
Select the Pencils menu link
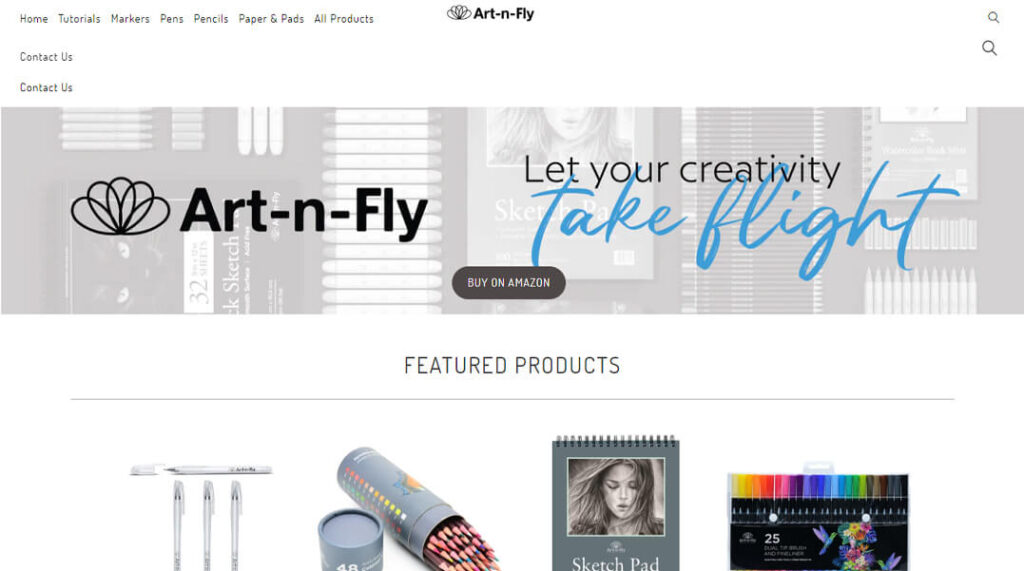(x=211, y=19)
